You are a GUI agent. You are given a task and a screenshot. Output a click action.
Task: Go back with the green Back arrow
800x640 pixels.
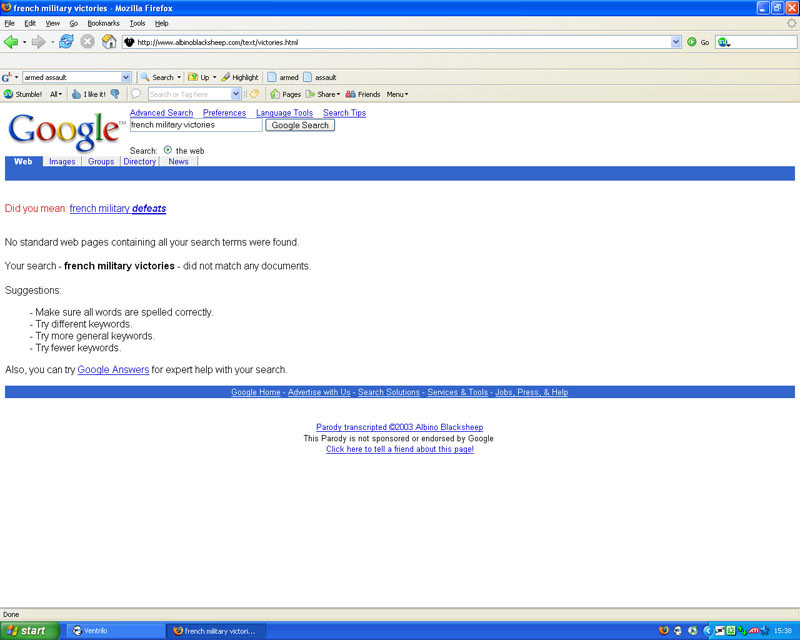tap(11, 42)
